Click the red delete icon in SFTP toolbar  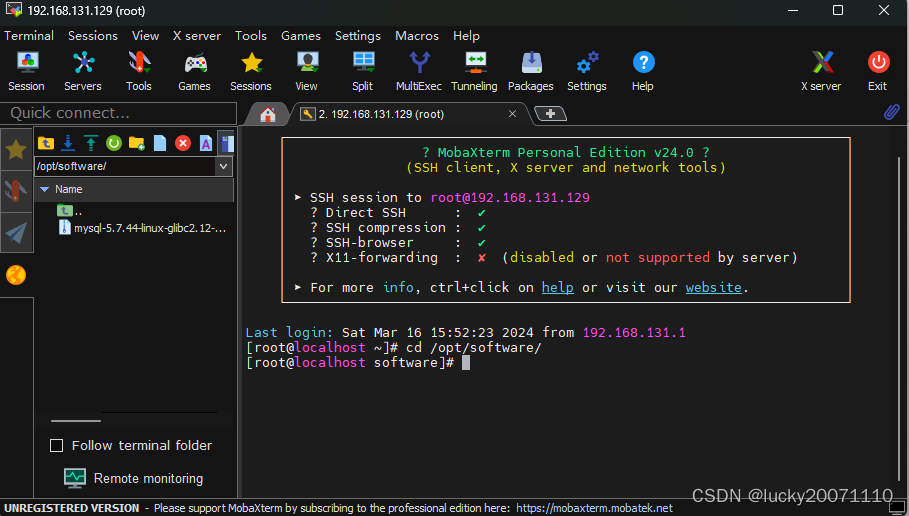(183, 143)
